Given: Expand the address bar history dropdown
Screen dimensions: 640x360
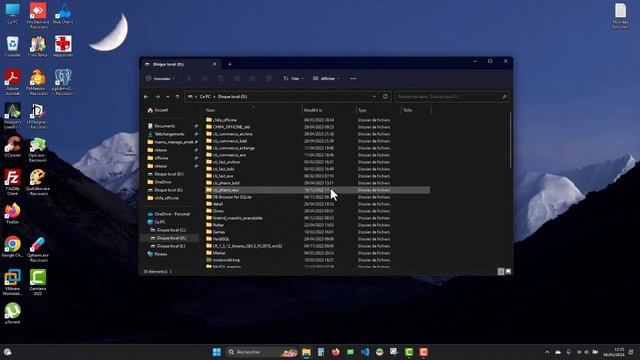Looking at the screenshot, I should [374, 97].
